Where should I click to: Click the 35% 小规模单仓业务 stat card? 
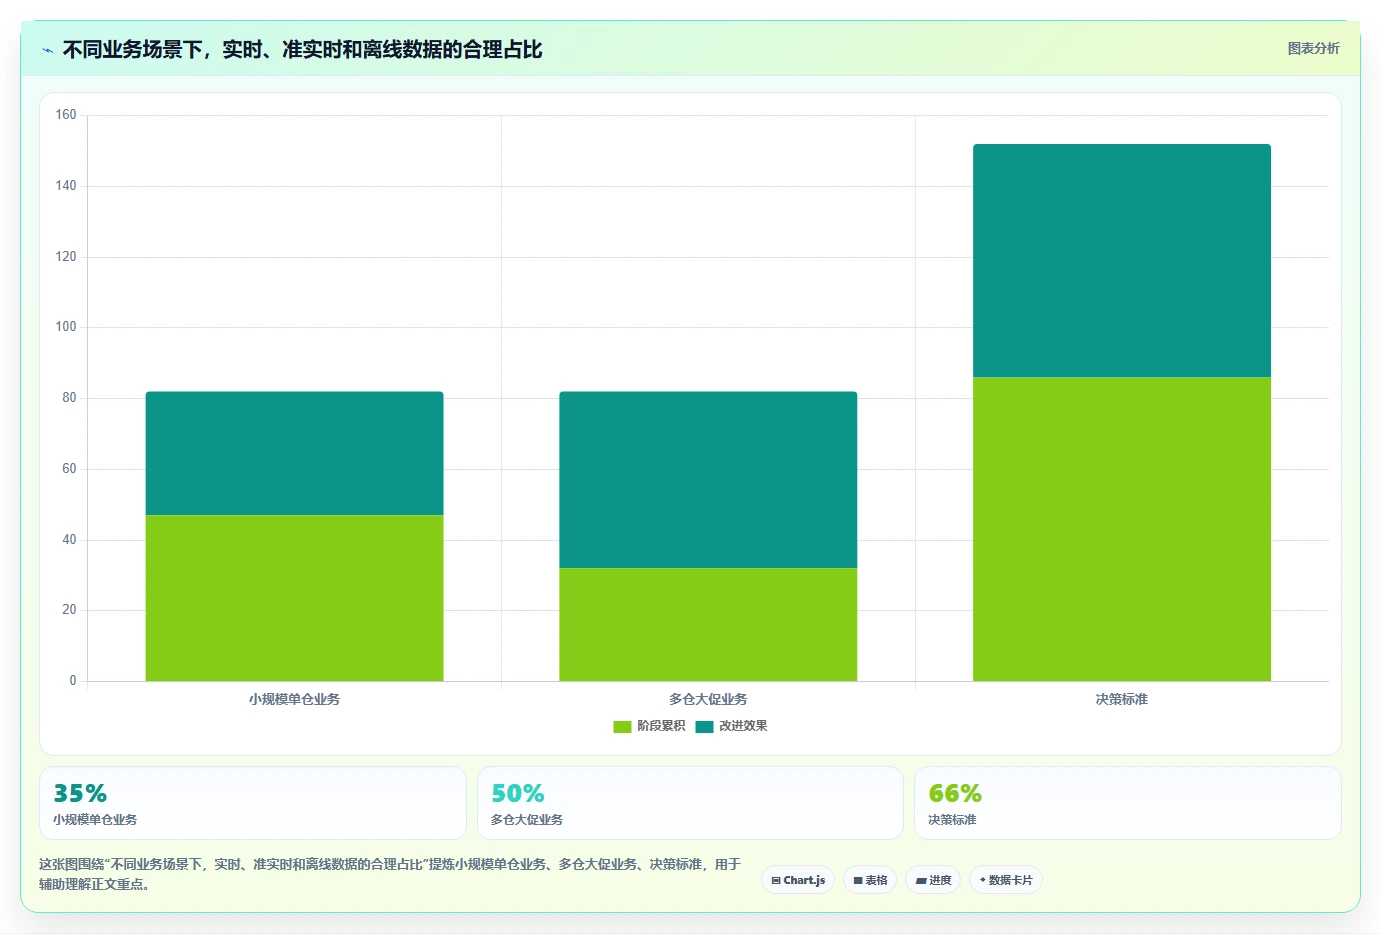click(253, 803)
